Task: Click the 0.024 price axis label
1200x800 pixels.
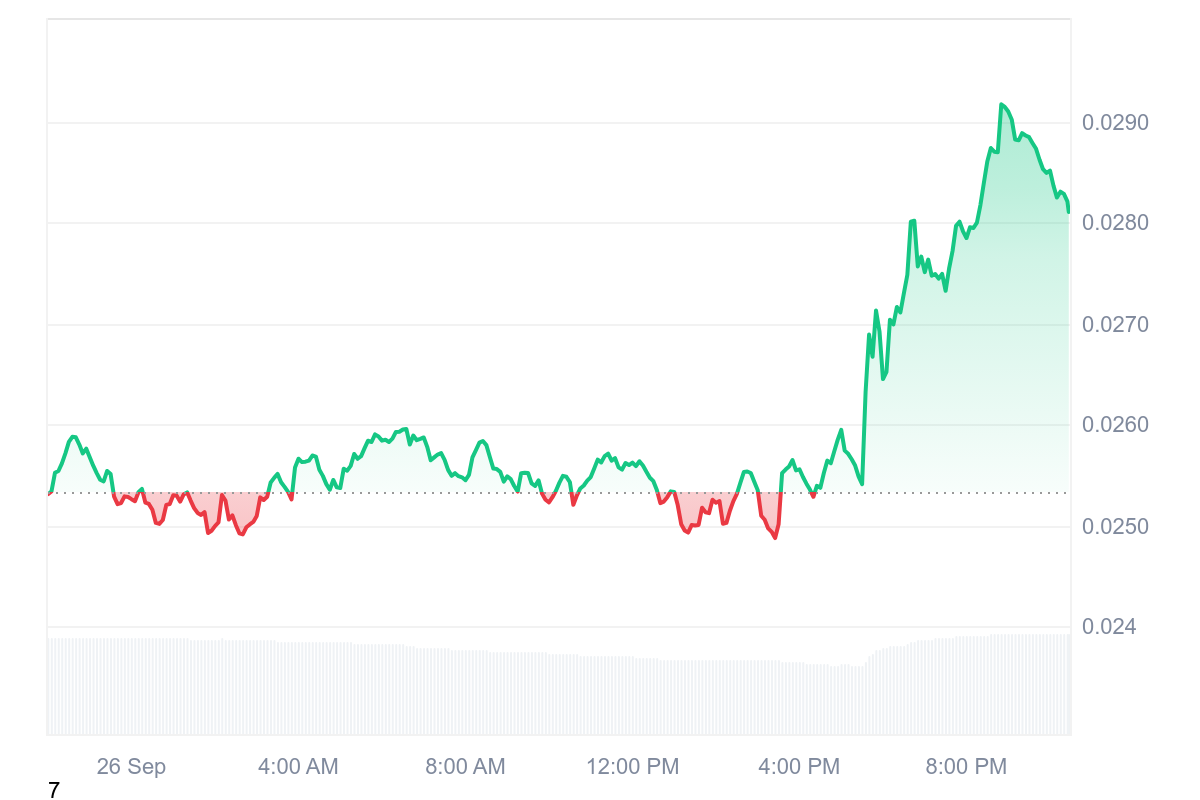Action: [1110, 627]
